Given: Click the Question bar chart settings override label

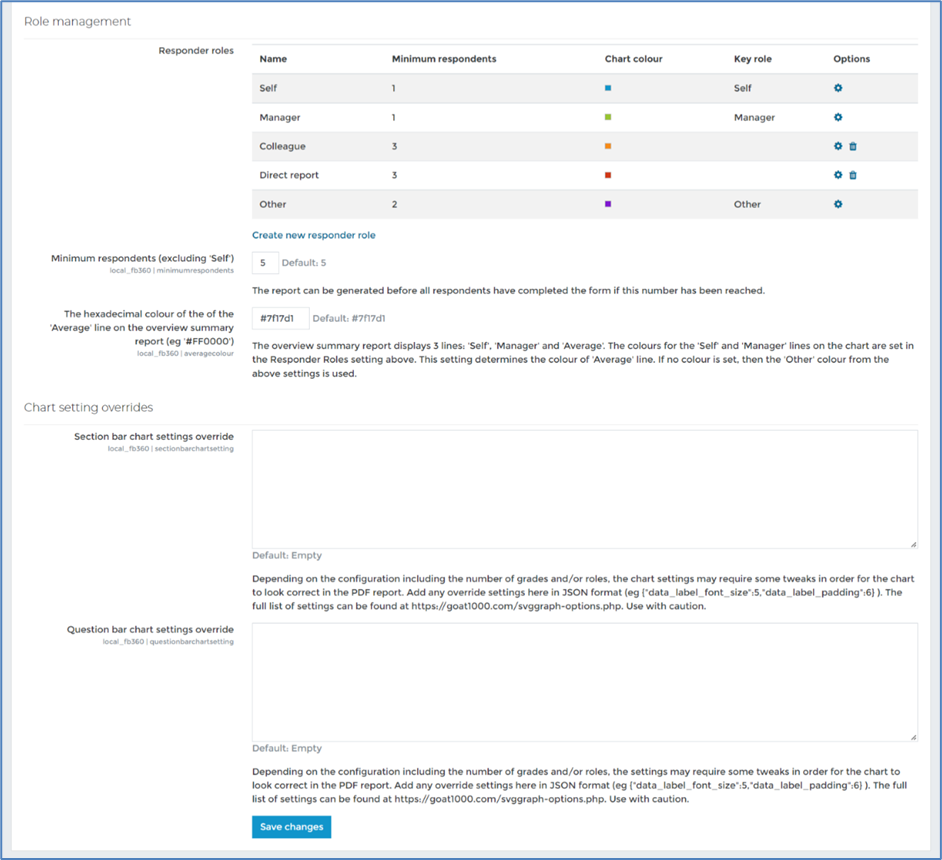Looking at the screenshot, I should click(x=150, y=629).
